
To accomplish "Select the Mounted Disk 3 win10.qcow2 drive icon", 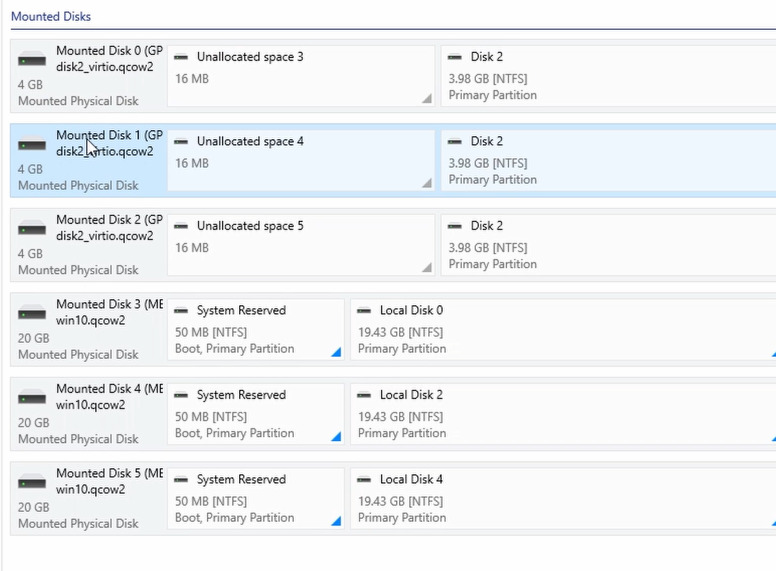I will click(32, 314).
